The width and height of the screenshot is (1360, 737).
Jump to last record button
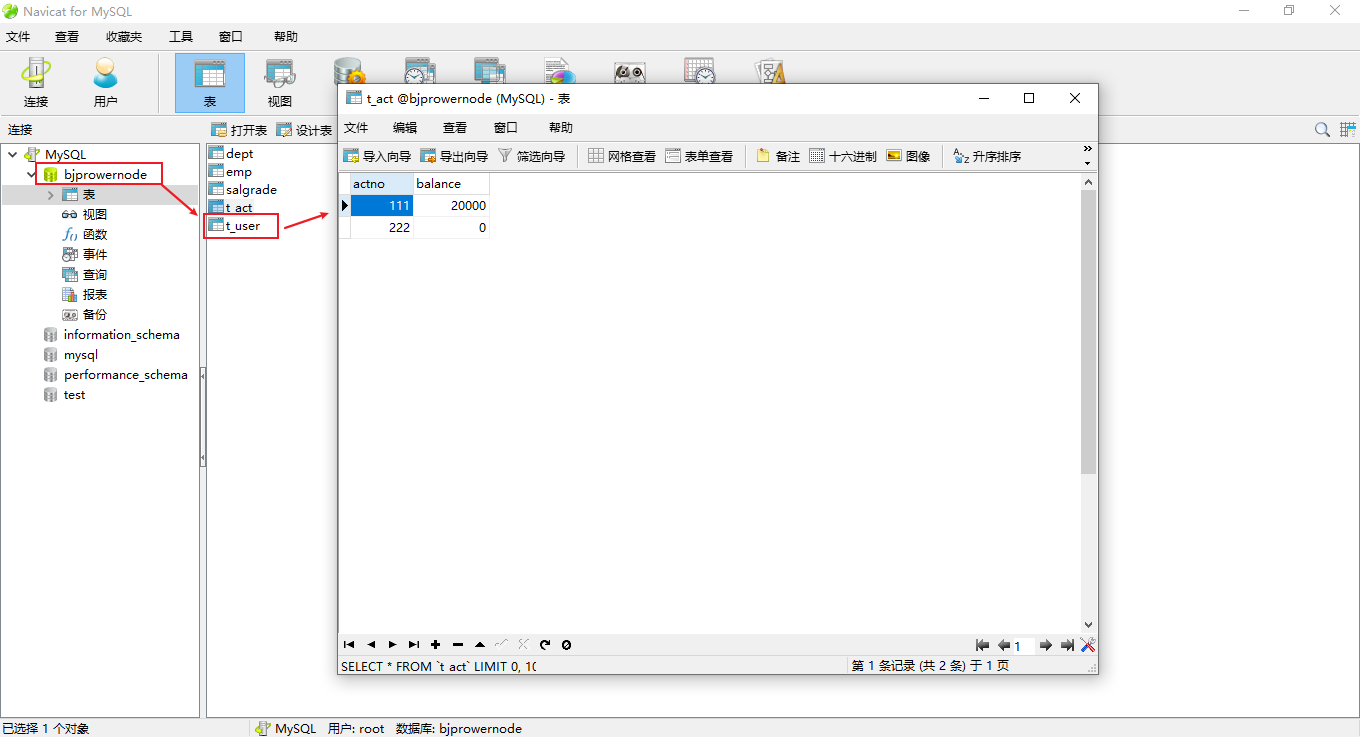point(414,645)
